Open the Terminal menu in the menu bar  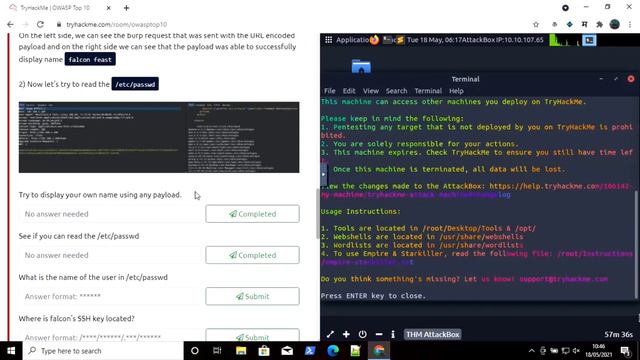pyautogui.click(x=428, y=91)
